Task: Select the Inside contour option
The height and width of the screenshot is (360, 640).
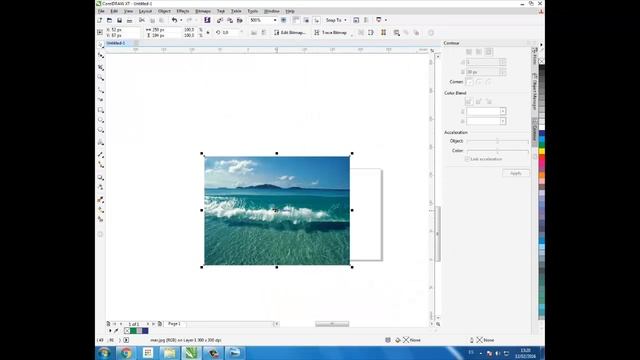Action: (x=479, y=52)
